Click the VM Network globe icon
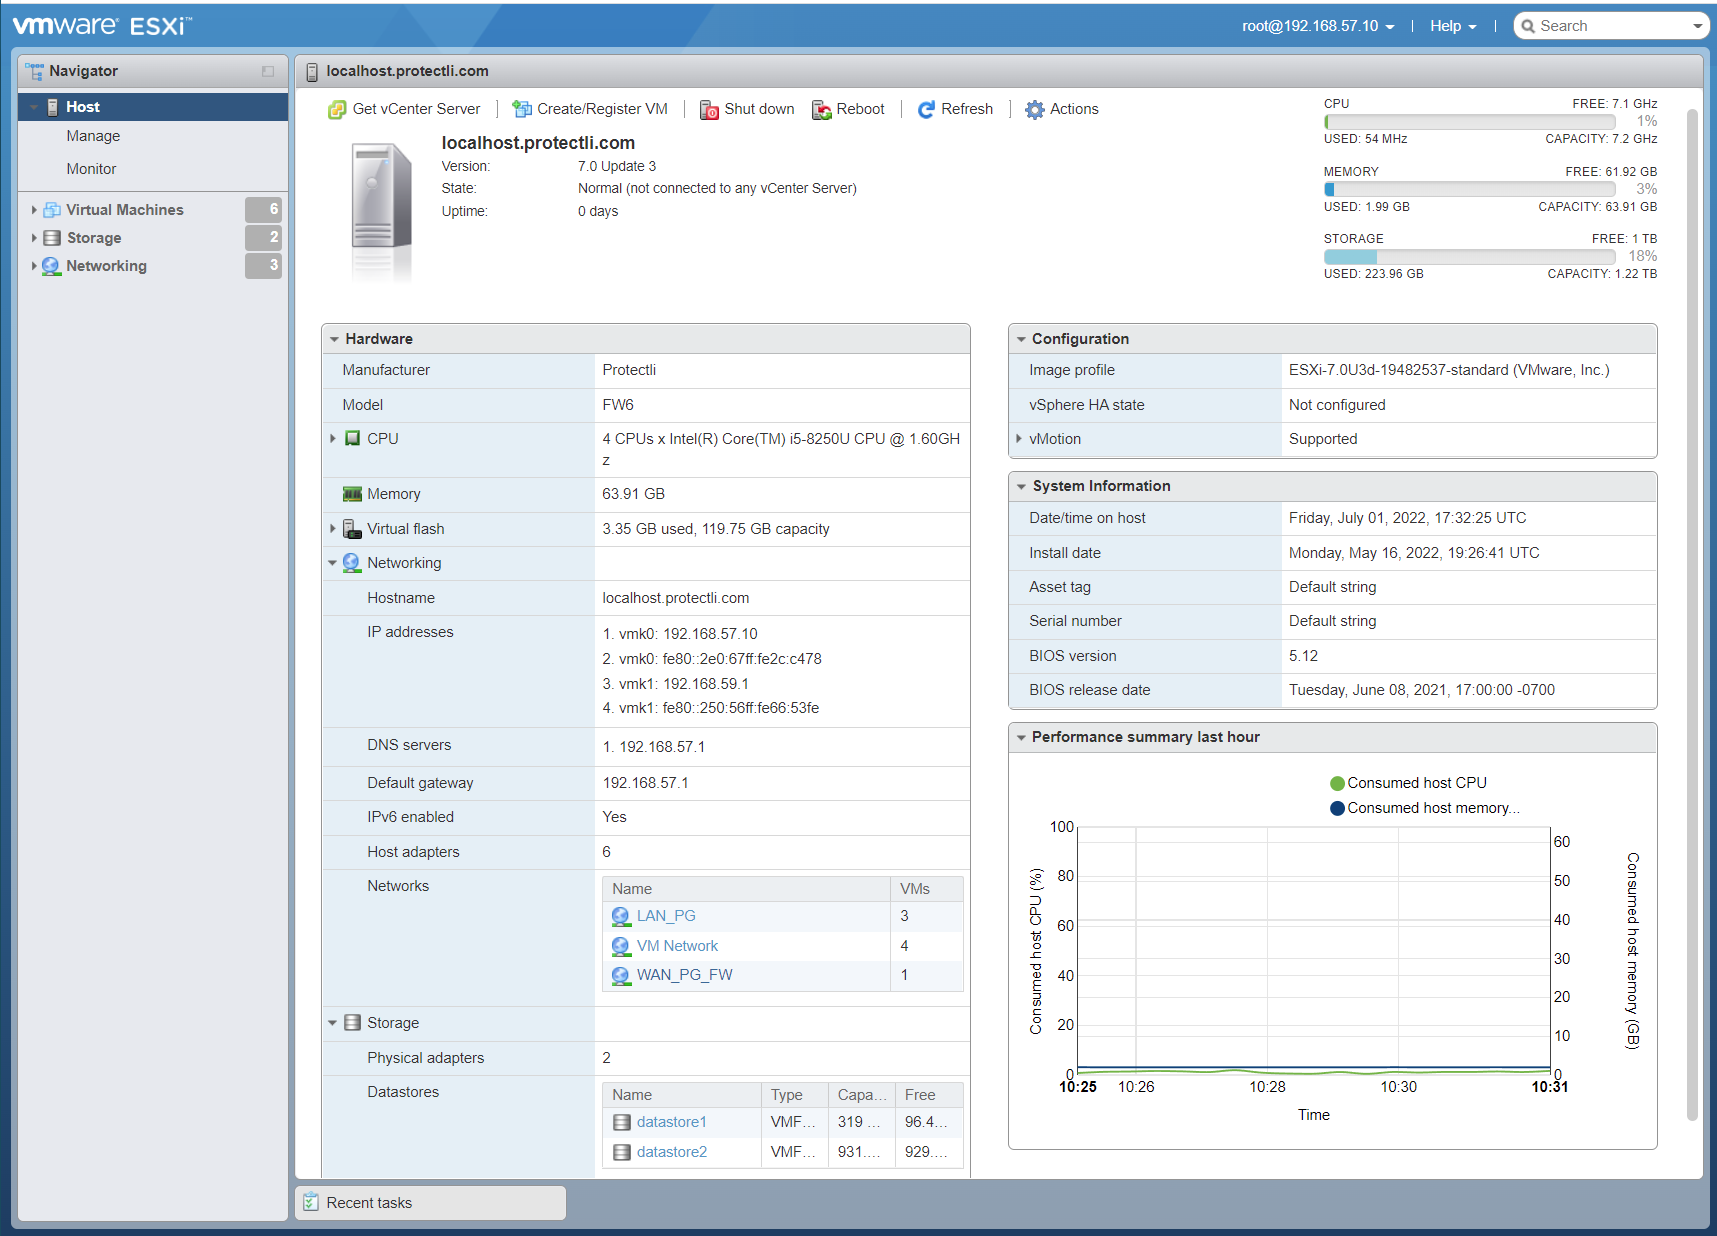1717x1236 pixels. [x=621, y=946]
